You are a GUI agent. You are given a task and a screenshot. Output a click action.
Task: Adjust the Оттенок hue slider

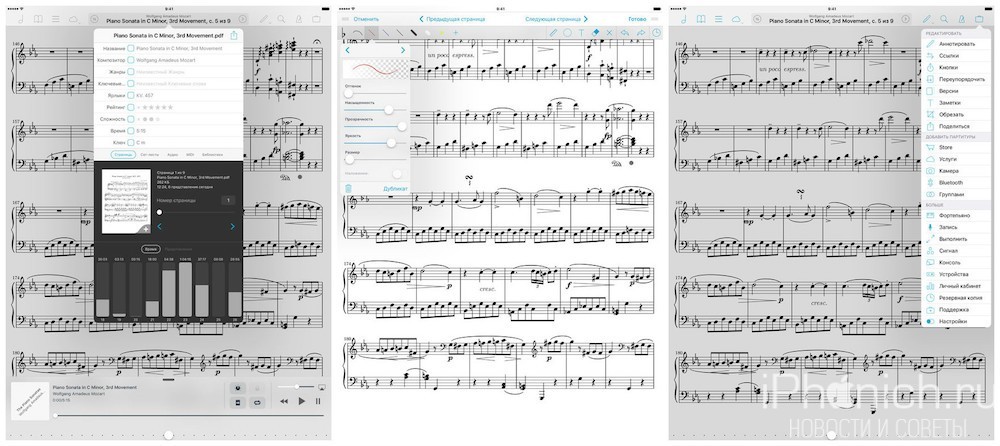(x=376, y=93)
